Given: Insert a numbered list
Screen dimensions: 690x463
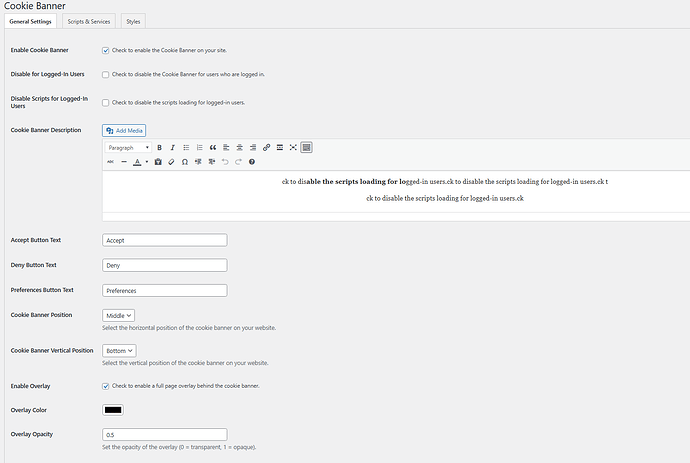Looking at the screenshot, I should [x=199, y=148].
